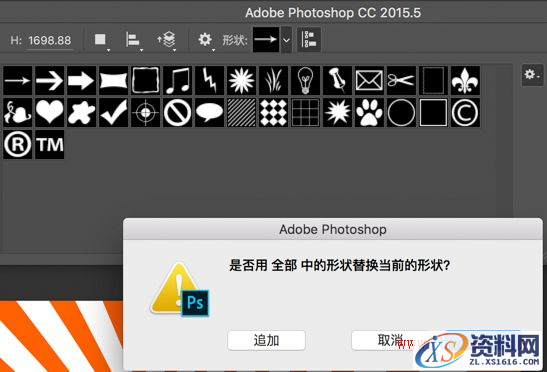The width and height of the screenshot is (547, 372).
Task: Select the copyright symbol shape
Action: (x=465, y=112)
